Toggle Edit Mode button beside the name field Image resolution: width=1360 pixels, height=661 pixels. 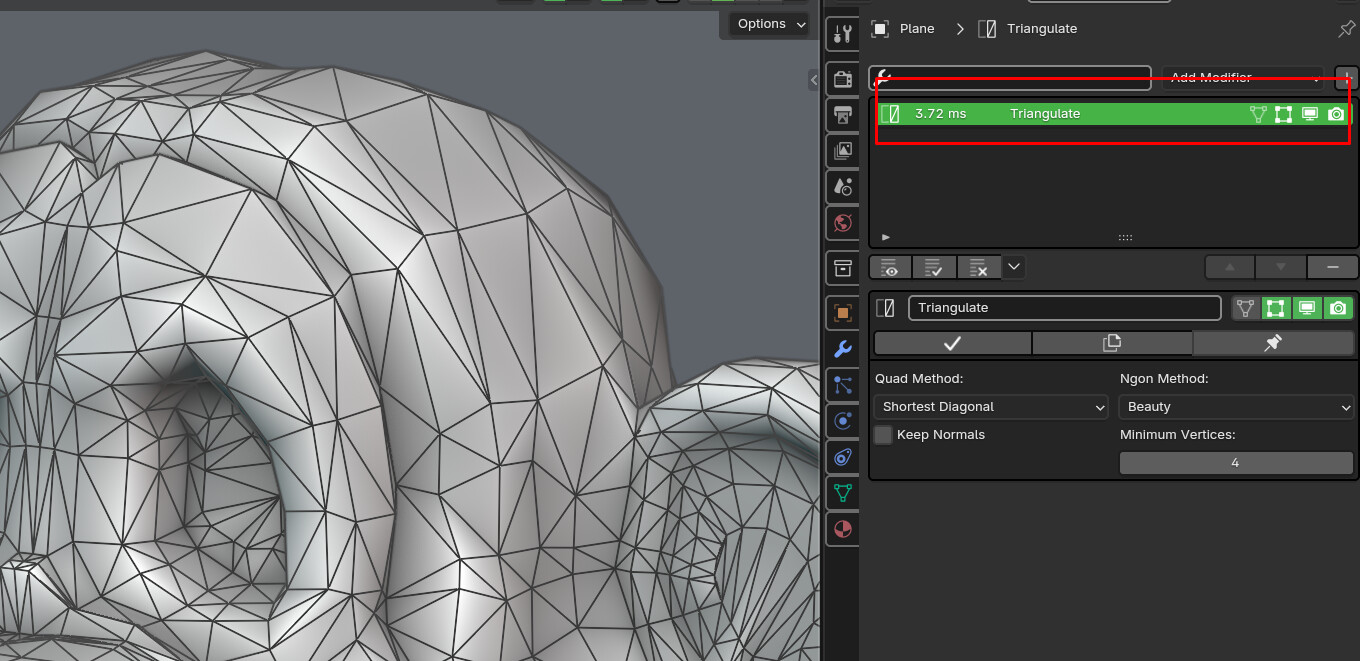1276,308
